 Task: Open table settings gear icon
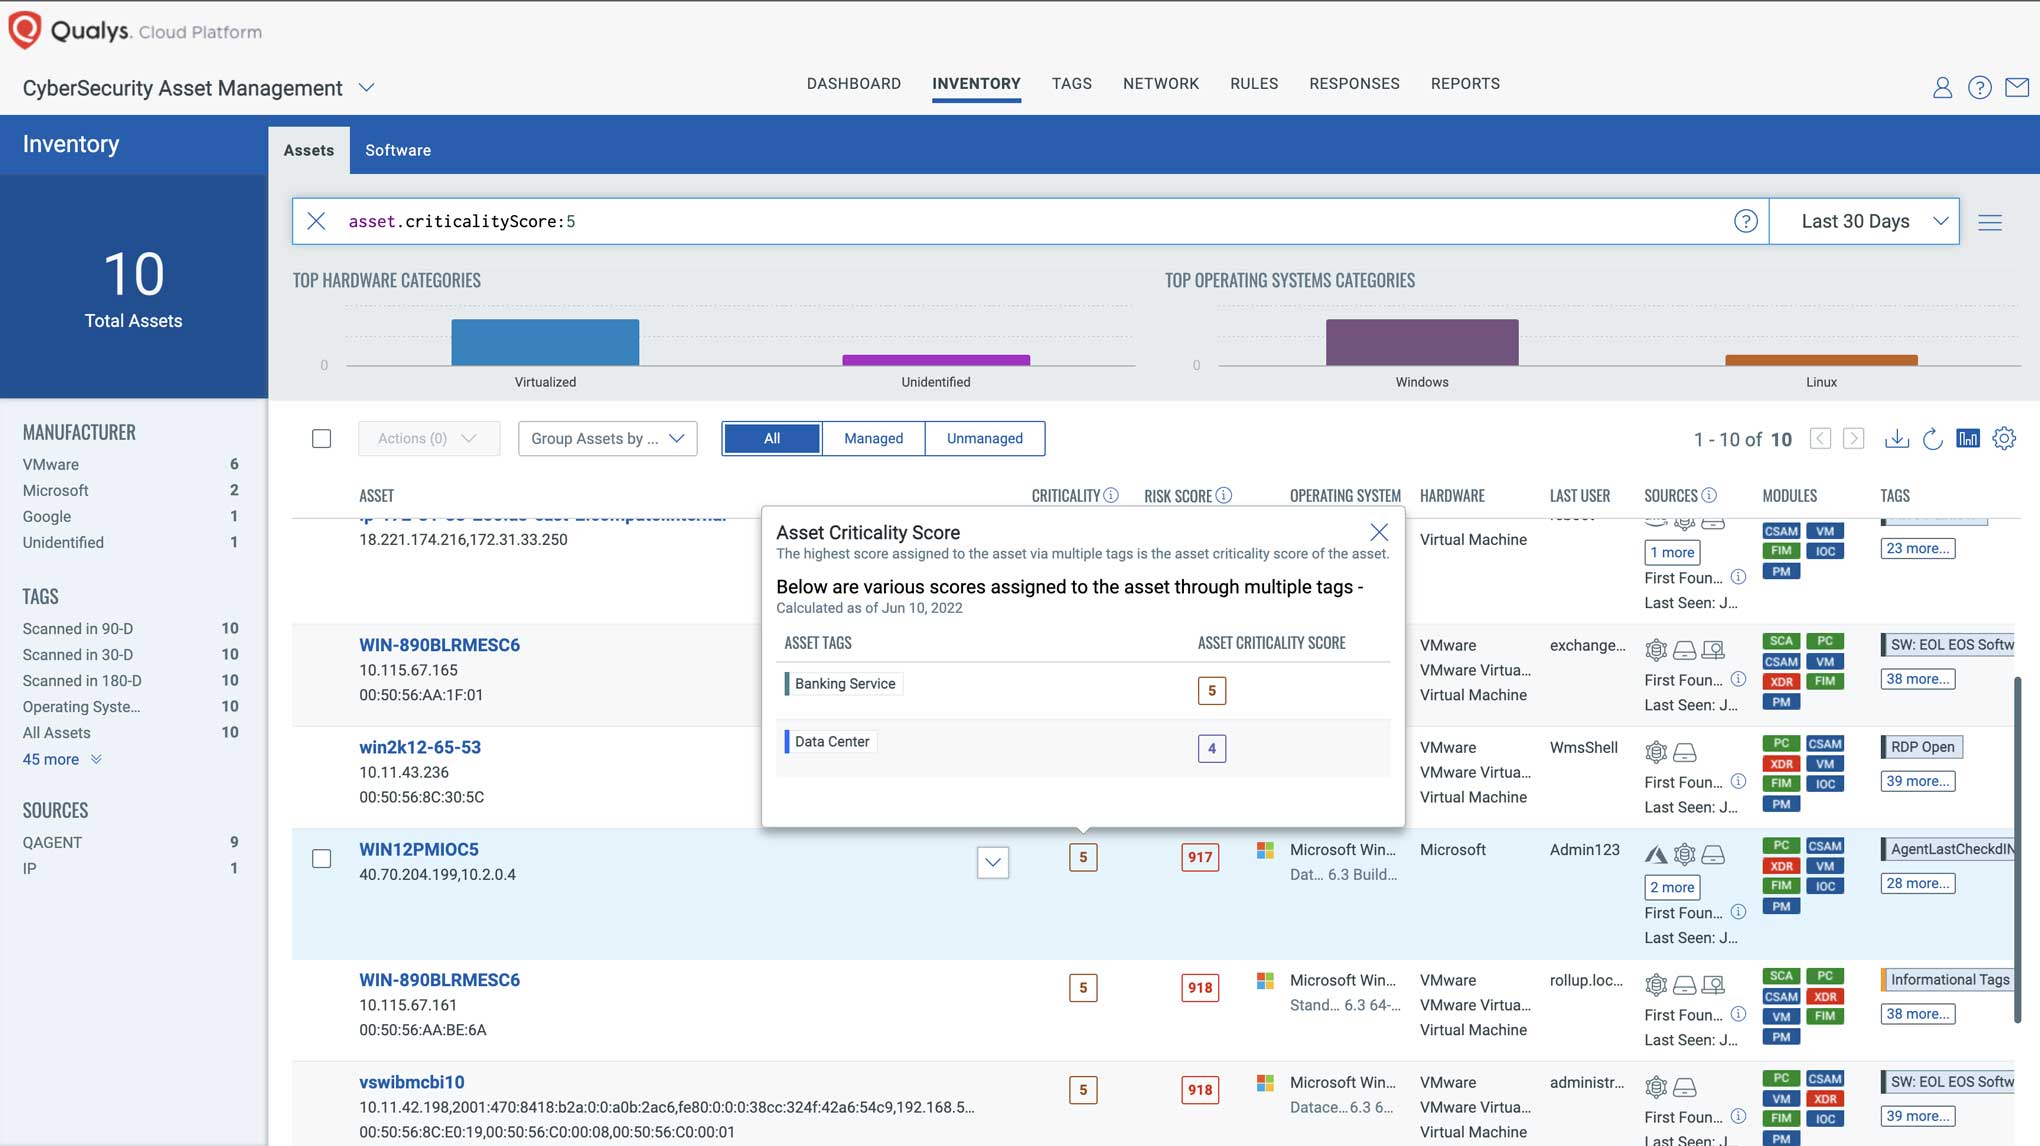pyautogui.click(x=2004, y=438)
